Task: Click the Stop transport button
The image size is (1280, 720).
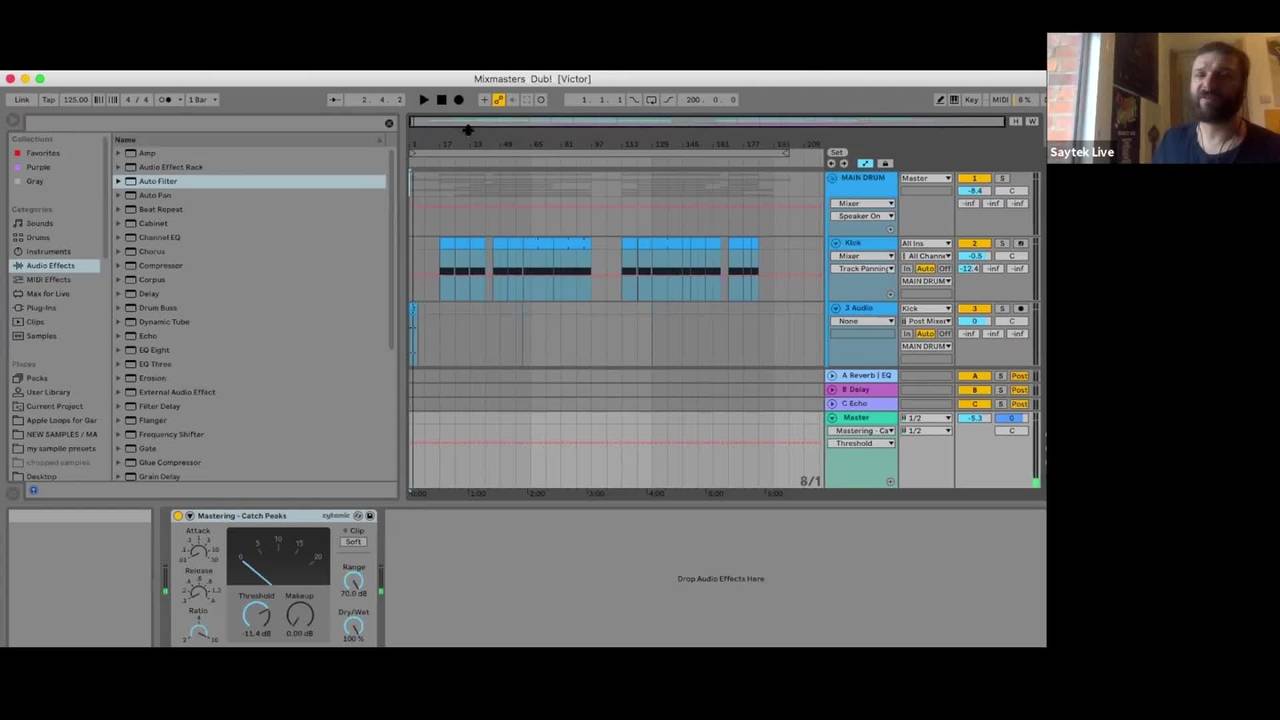Action: click(441, 100)
